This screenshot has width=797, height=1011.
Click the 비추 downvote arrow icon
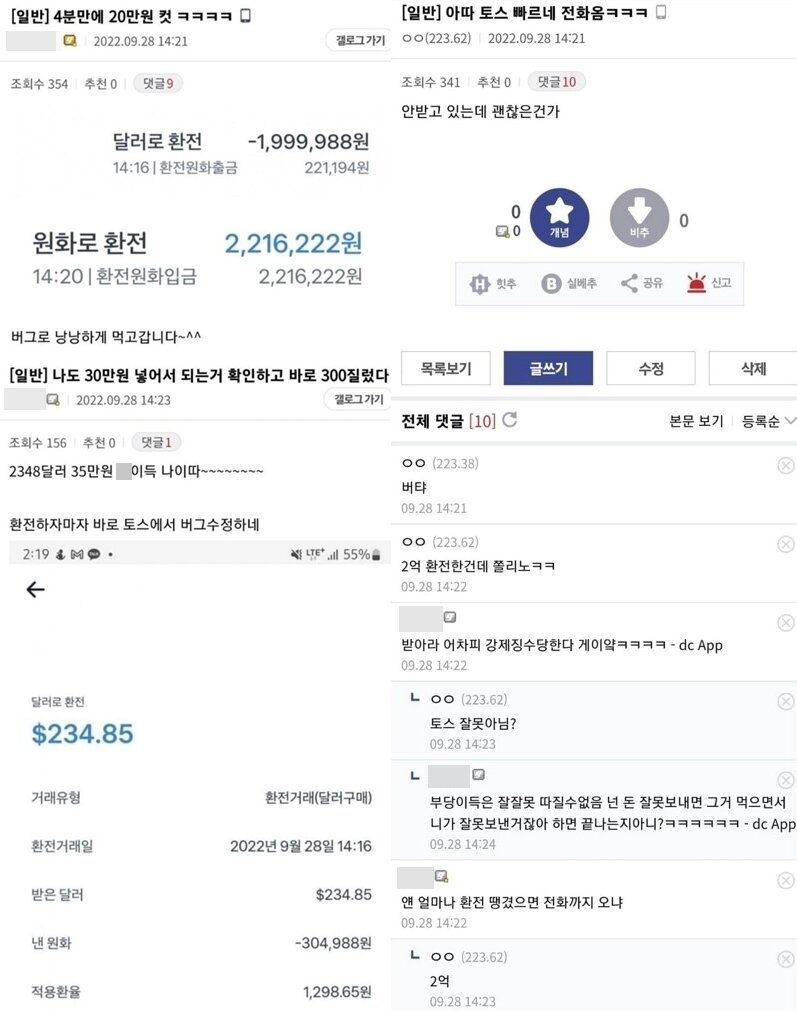(x=641, y=217)
